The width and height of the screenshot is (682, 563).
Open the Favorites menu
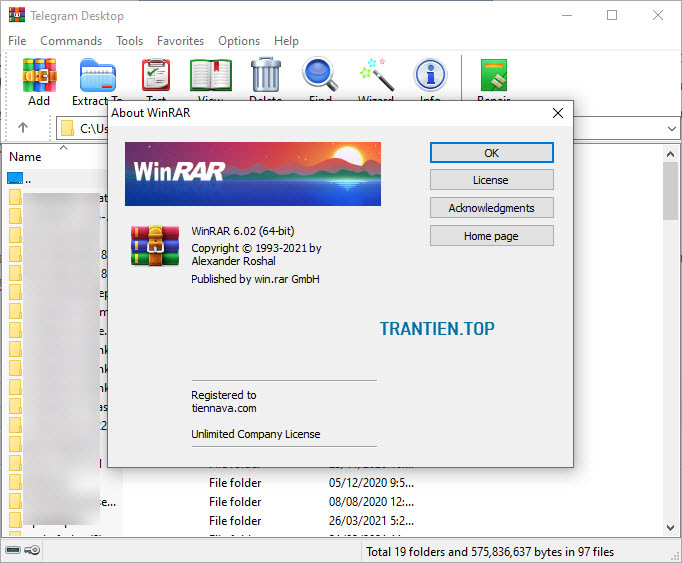(x=181, y=41)
